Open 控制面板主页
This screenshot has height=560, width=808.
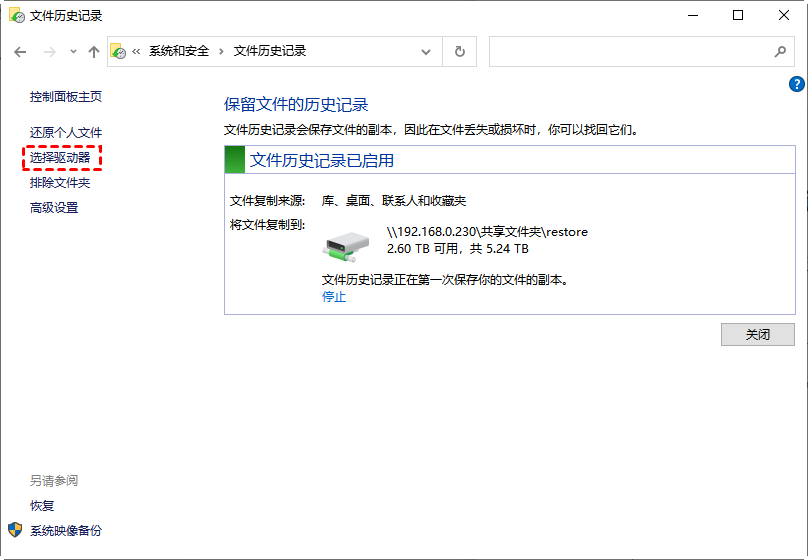[x=65, y=96]
